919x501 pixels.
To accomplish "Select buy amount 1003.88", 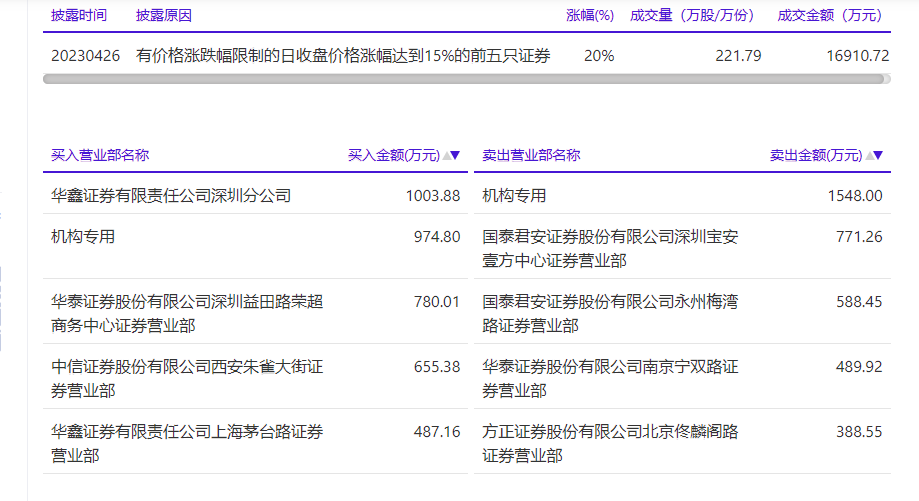I will pos(433,196).
